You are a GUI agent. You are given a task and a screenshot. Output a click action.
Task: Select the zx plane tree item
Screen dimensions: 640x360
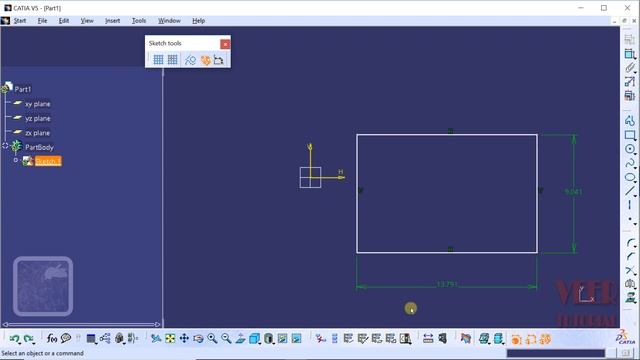point(38,133)
